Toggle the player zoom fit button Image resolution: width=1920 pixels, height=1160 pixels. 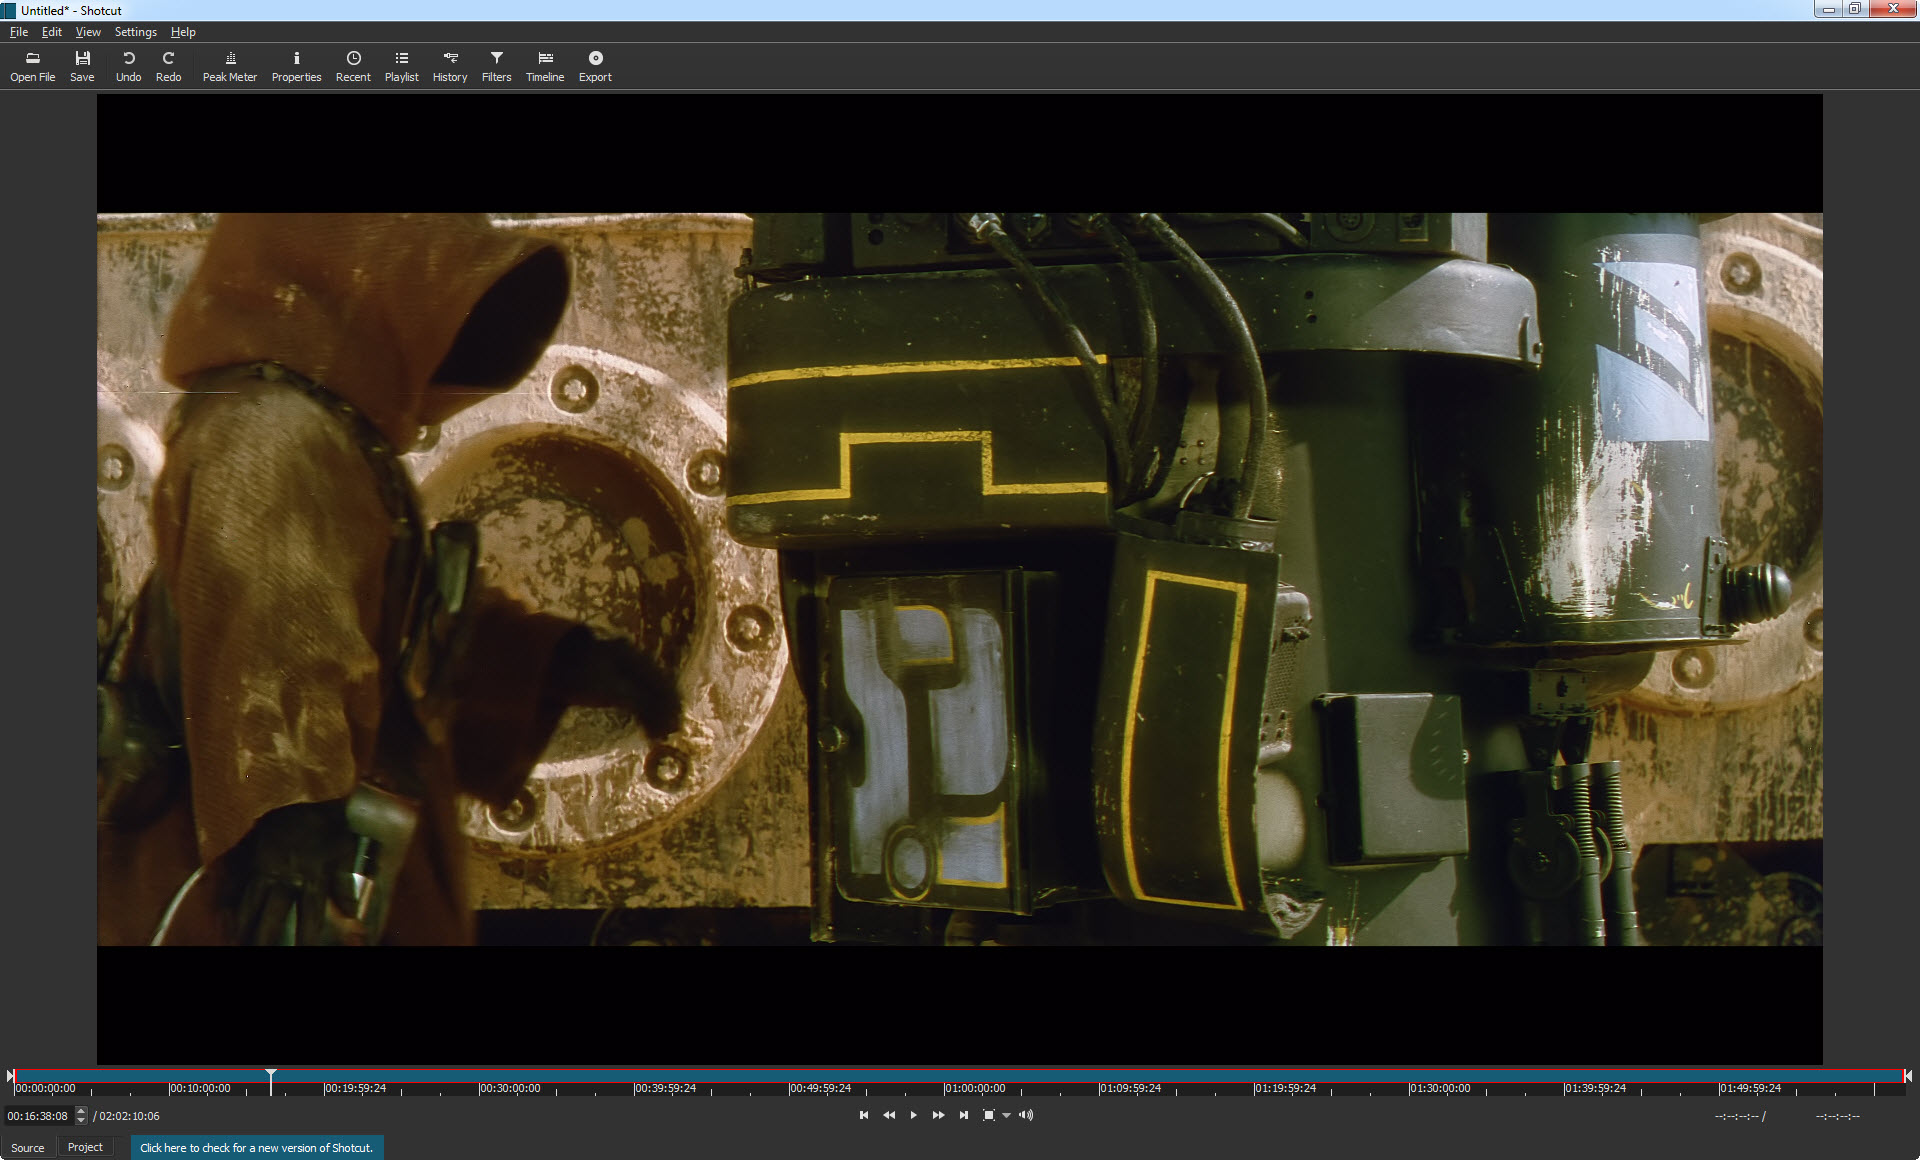[989, 1115]
